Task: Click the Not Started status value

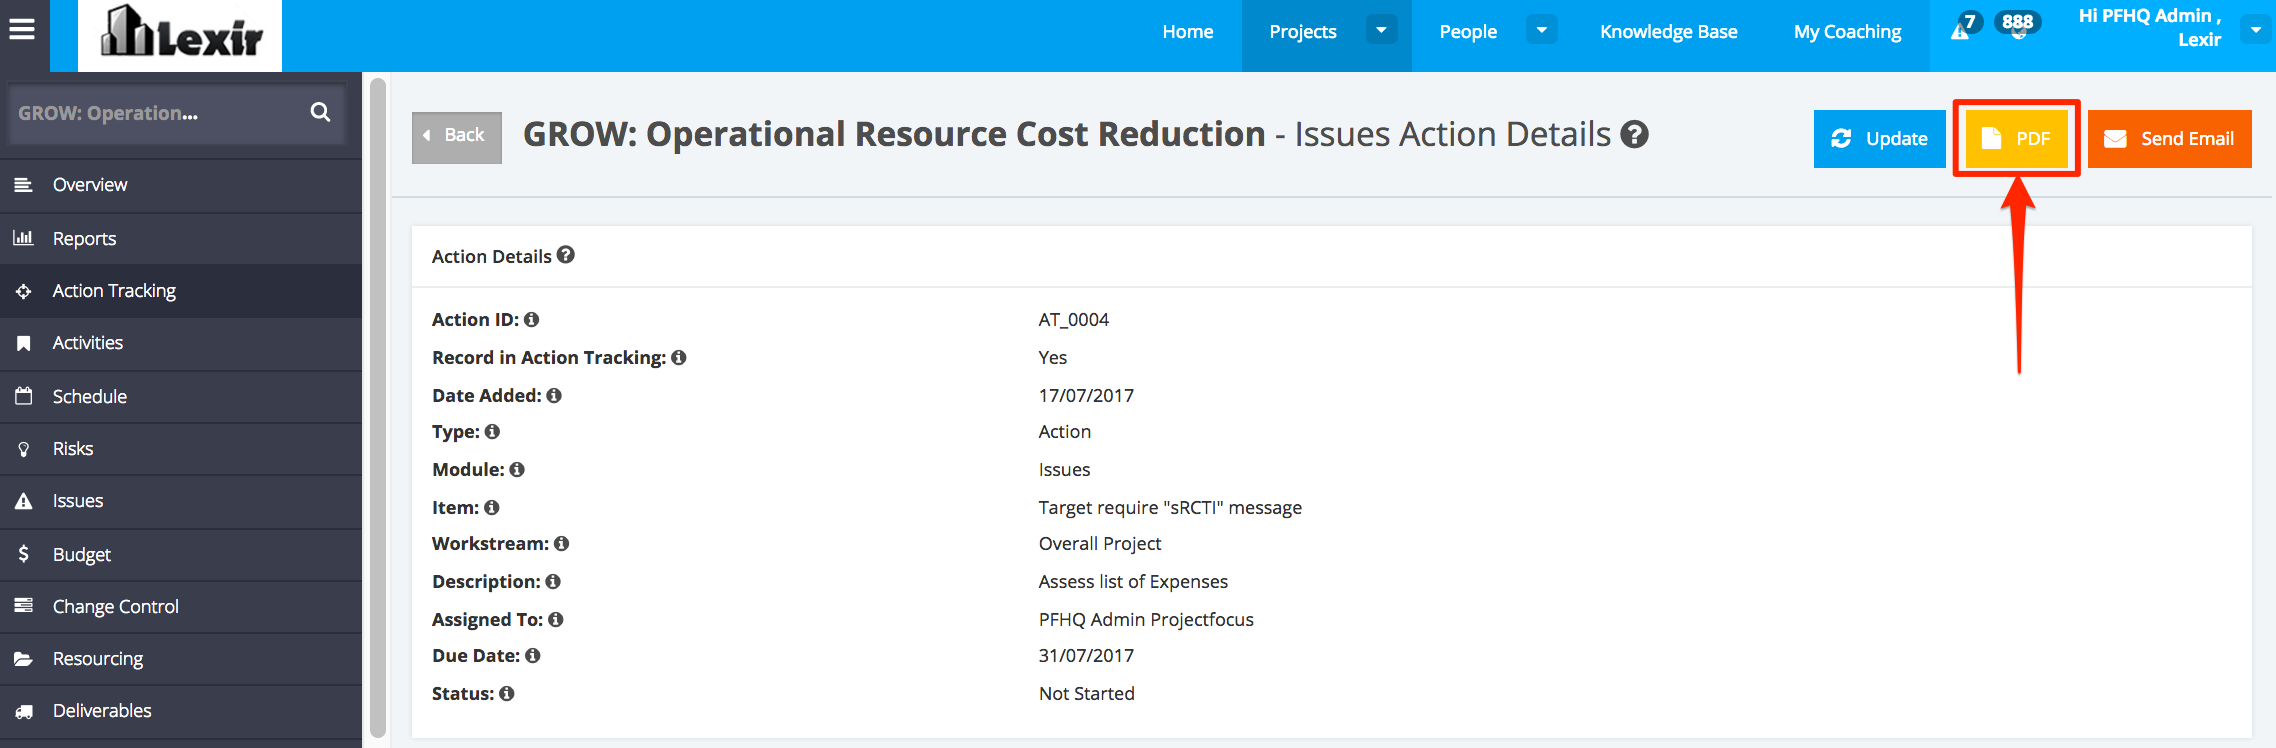Action: [1086, 694]
